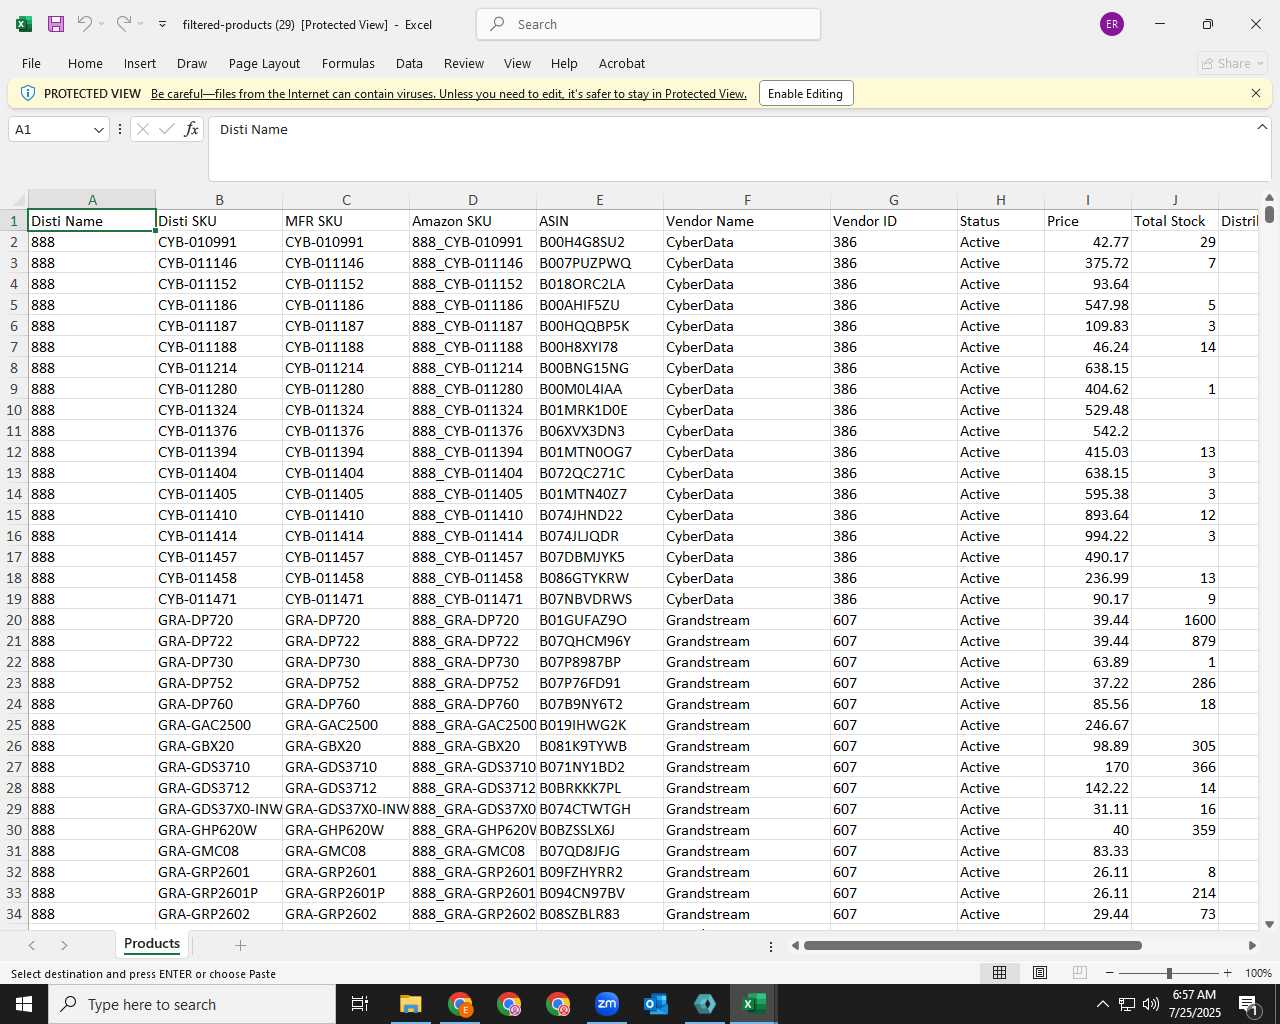Click the horizontal scrollbar thumb
This screenshot has height=1024, width=1280.
[972, 945]
